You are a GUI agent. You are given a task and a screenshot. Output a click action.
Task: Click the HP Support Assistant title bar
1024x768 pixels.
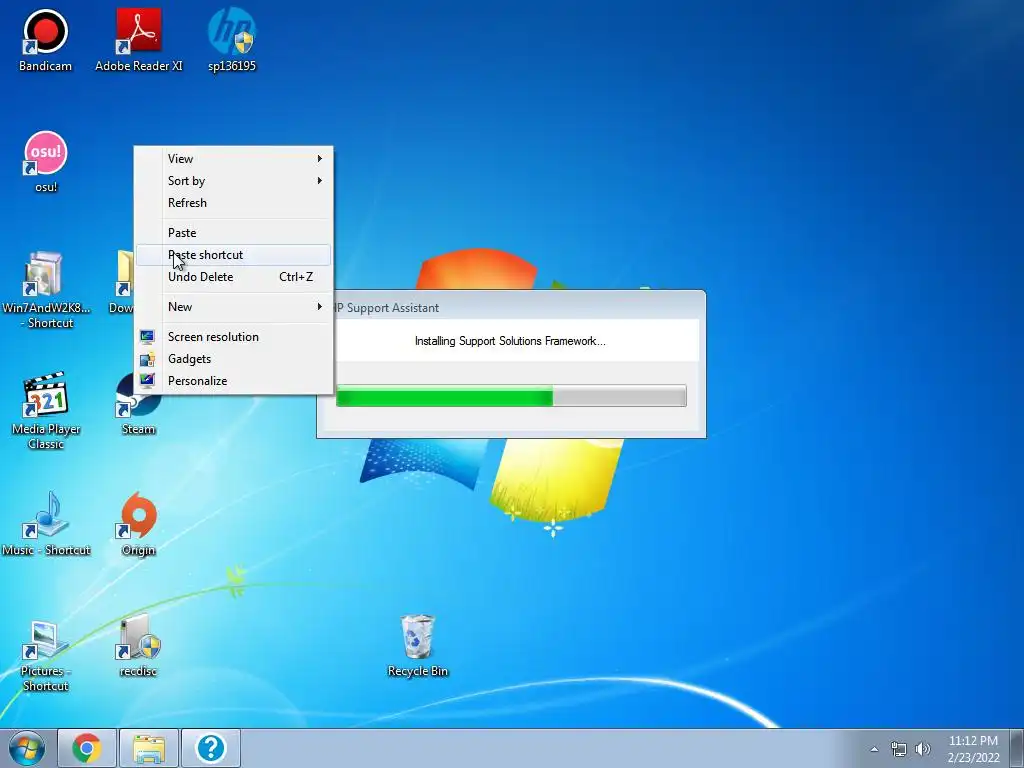pyautogui.click(x=519, y=307)
